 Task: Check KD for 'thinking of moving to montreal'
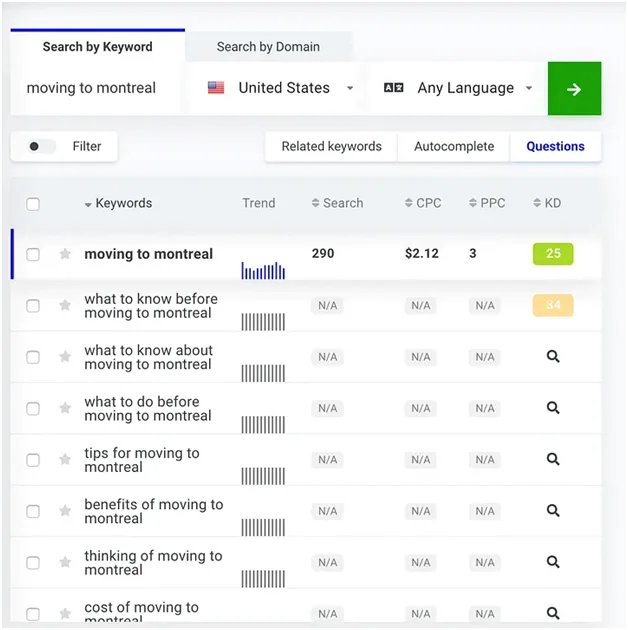[553, 562]
